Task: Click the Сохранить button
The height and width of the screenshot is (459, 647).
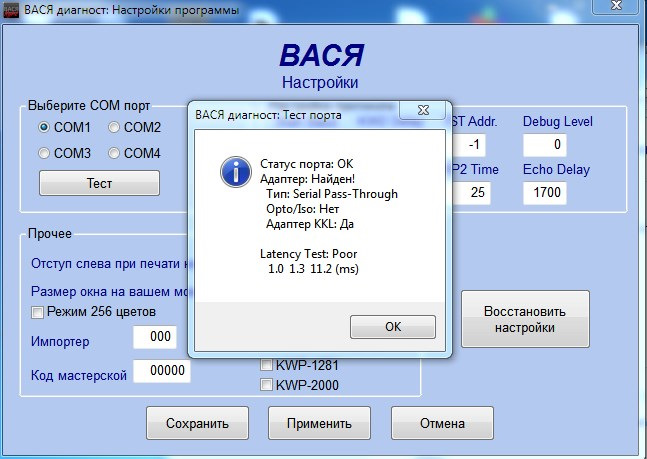Action: [197, 423]
